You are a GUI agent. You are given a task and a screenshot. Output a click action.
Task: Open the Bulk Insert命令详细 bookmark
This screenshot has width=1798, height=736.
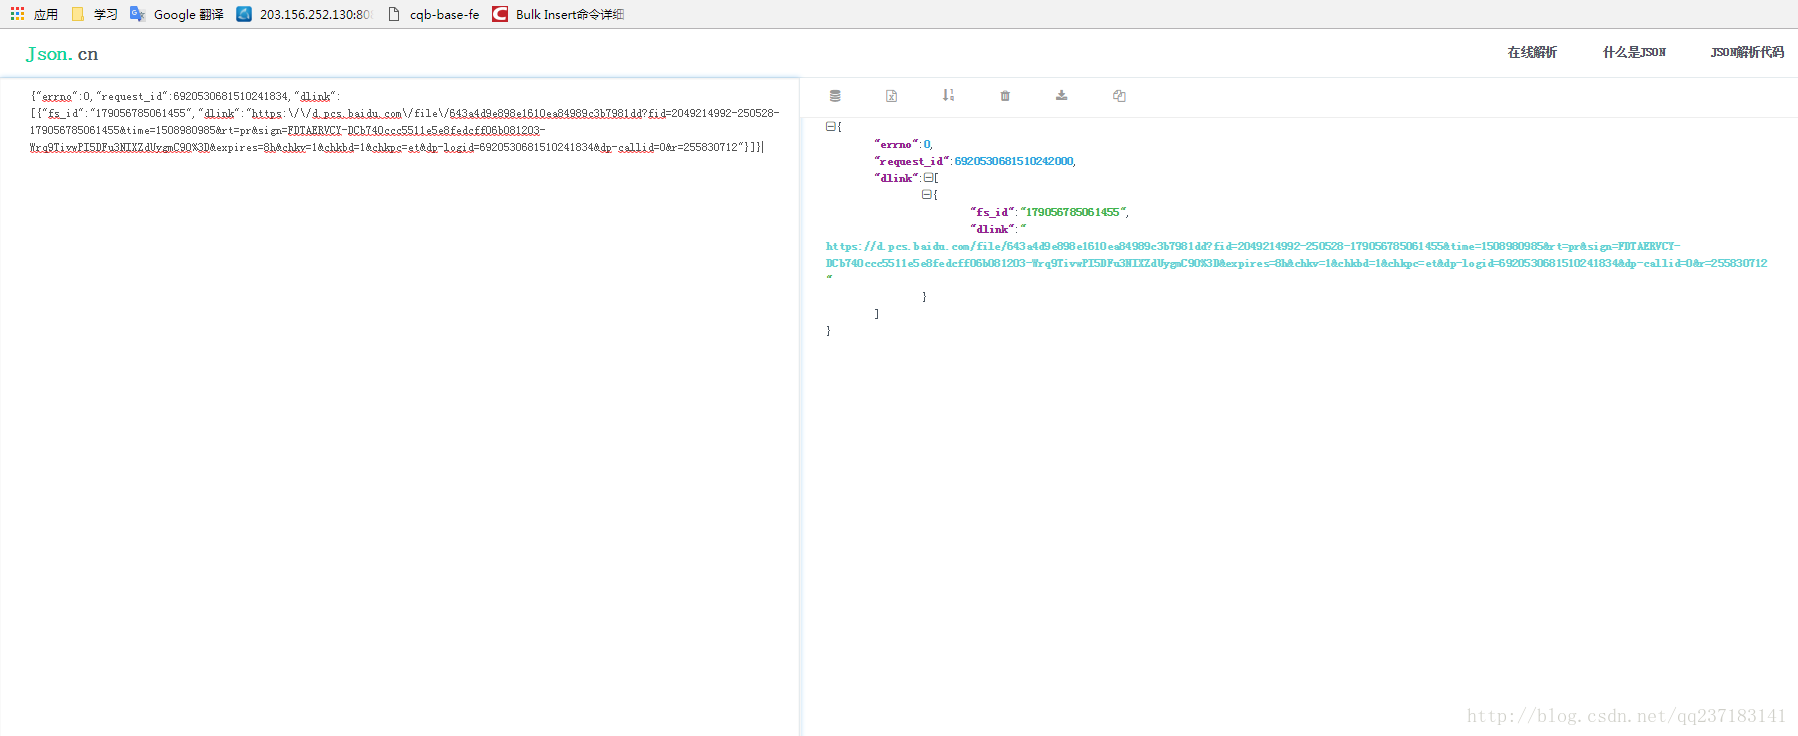(x=558, y=14)
